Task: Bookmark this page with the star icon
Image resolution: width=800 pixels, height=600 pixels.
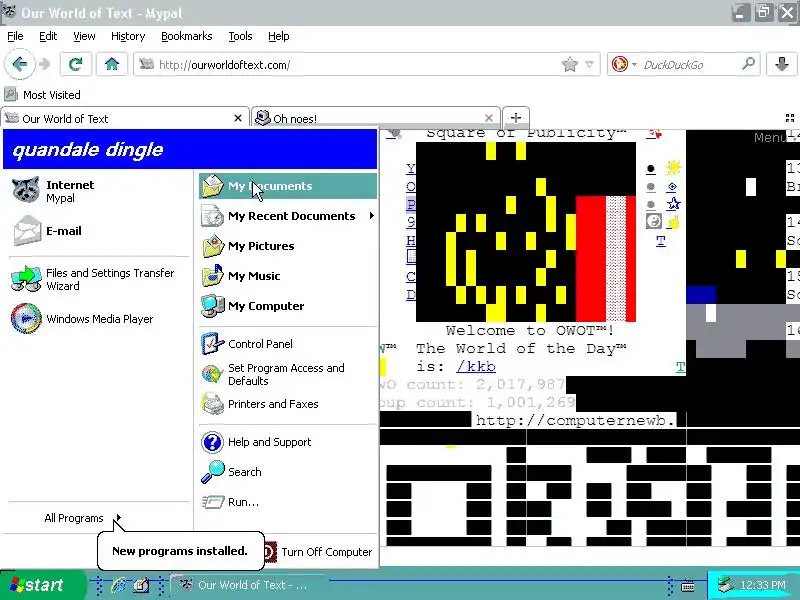Action: 569,65
